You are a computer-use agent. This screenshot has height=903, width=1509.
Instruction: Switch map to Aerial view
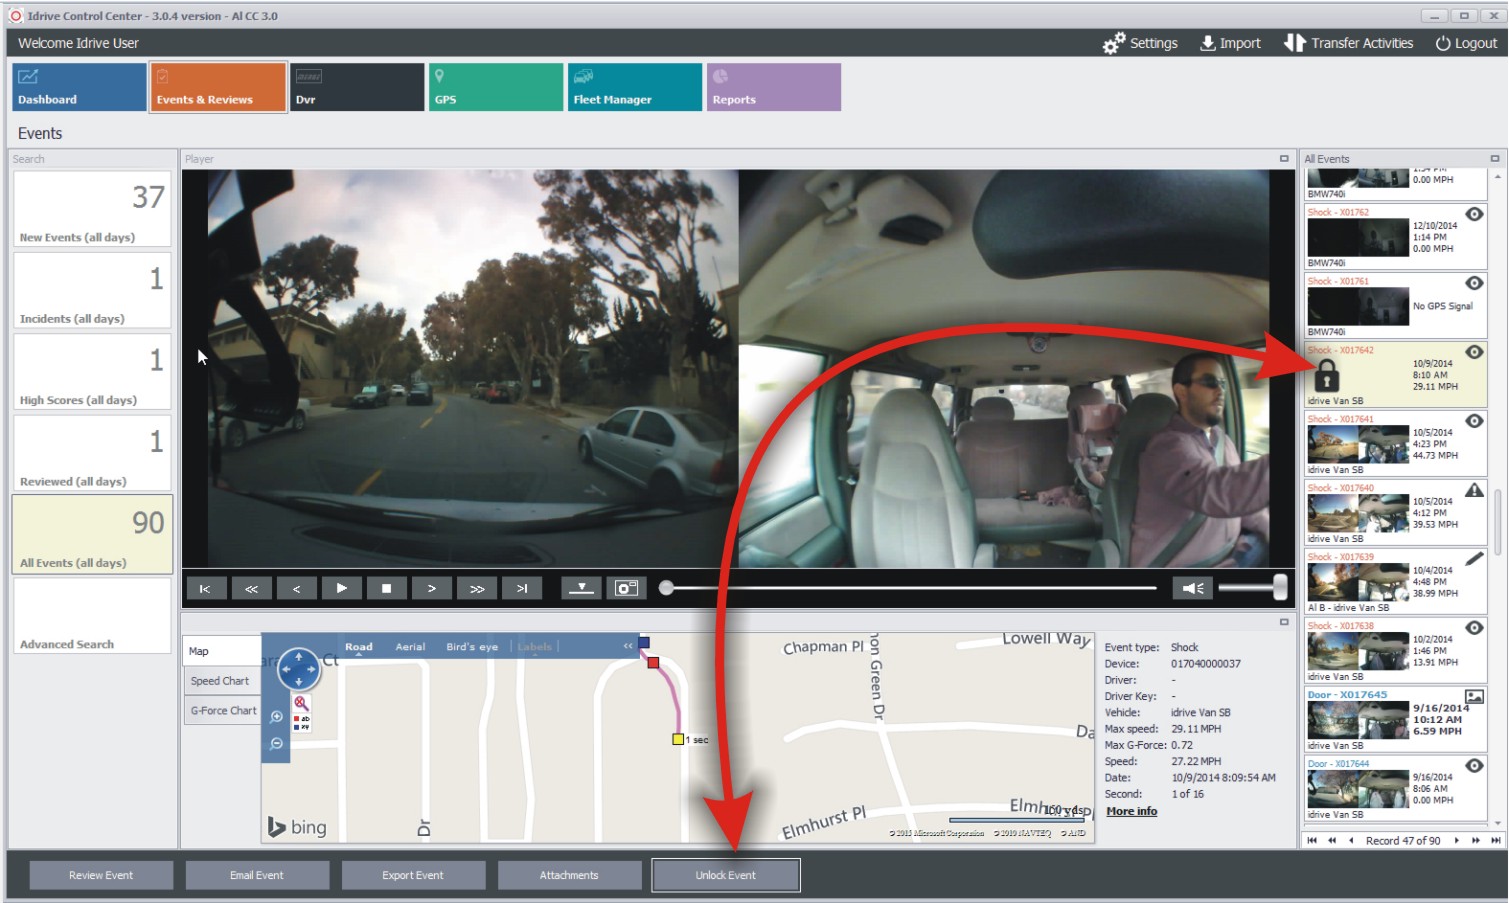(x=410, y=647)
